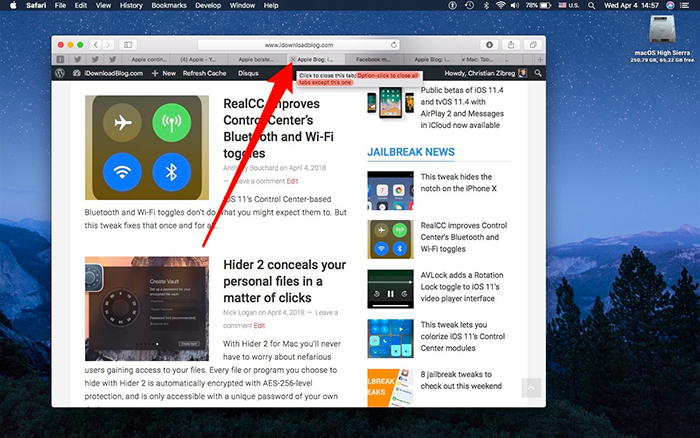
Task: Open the battery status at 78%
Action: pyautogui.click(x=538, y=5)
